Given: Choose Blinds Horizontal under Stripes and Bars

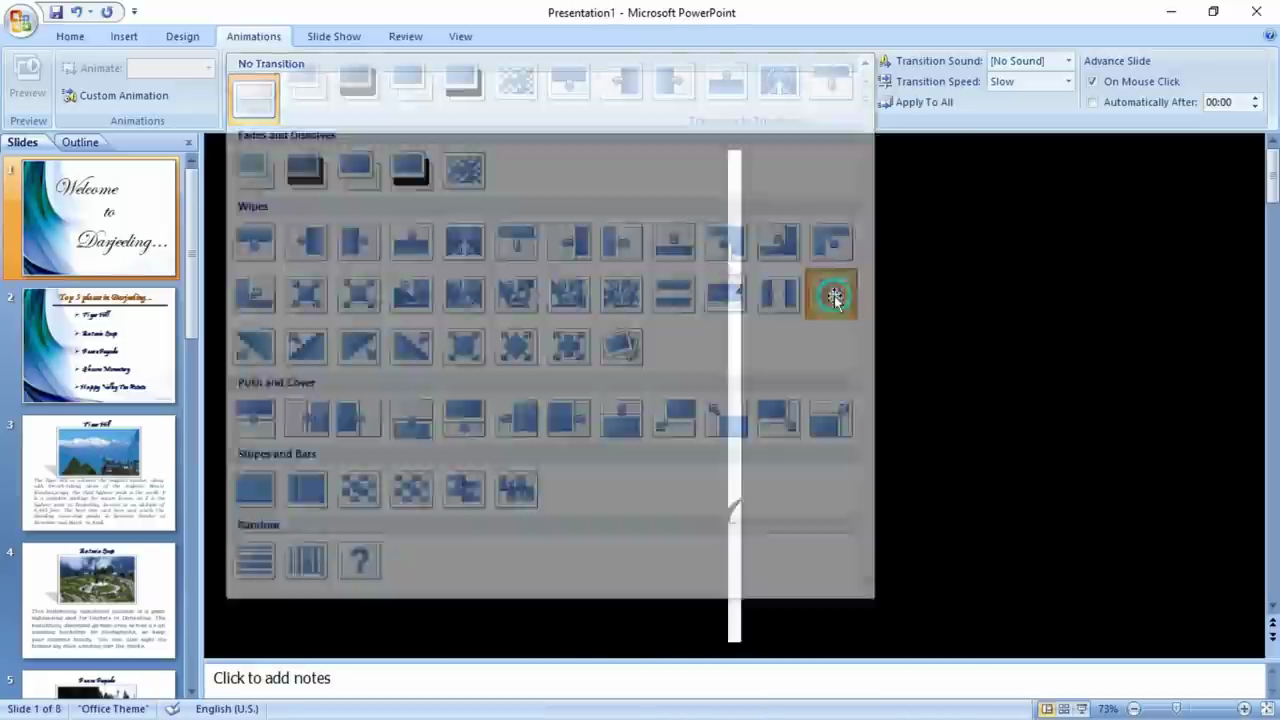Looking at the screenshot, I should [255, 490].
